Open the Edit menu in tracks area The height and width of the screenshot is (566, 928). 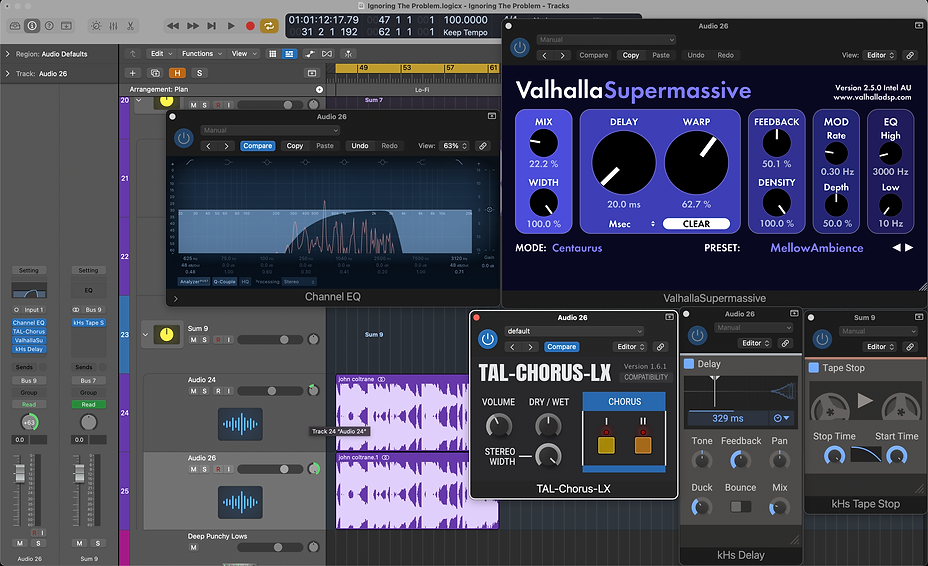tap(161, 54)
